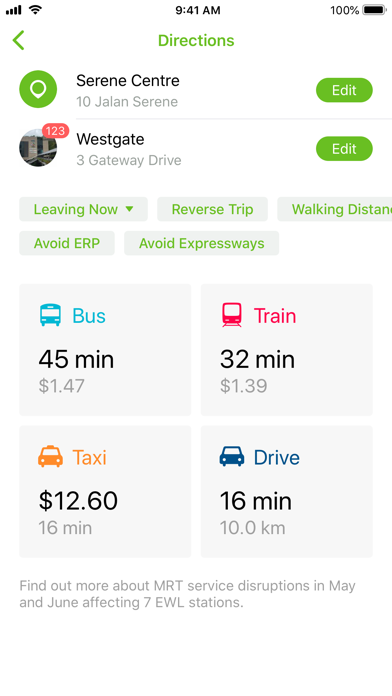Open the Westgate photo thumbnail

38,148
